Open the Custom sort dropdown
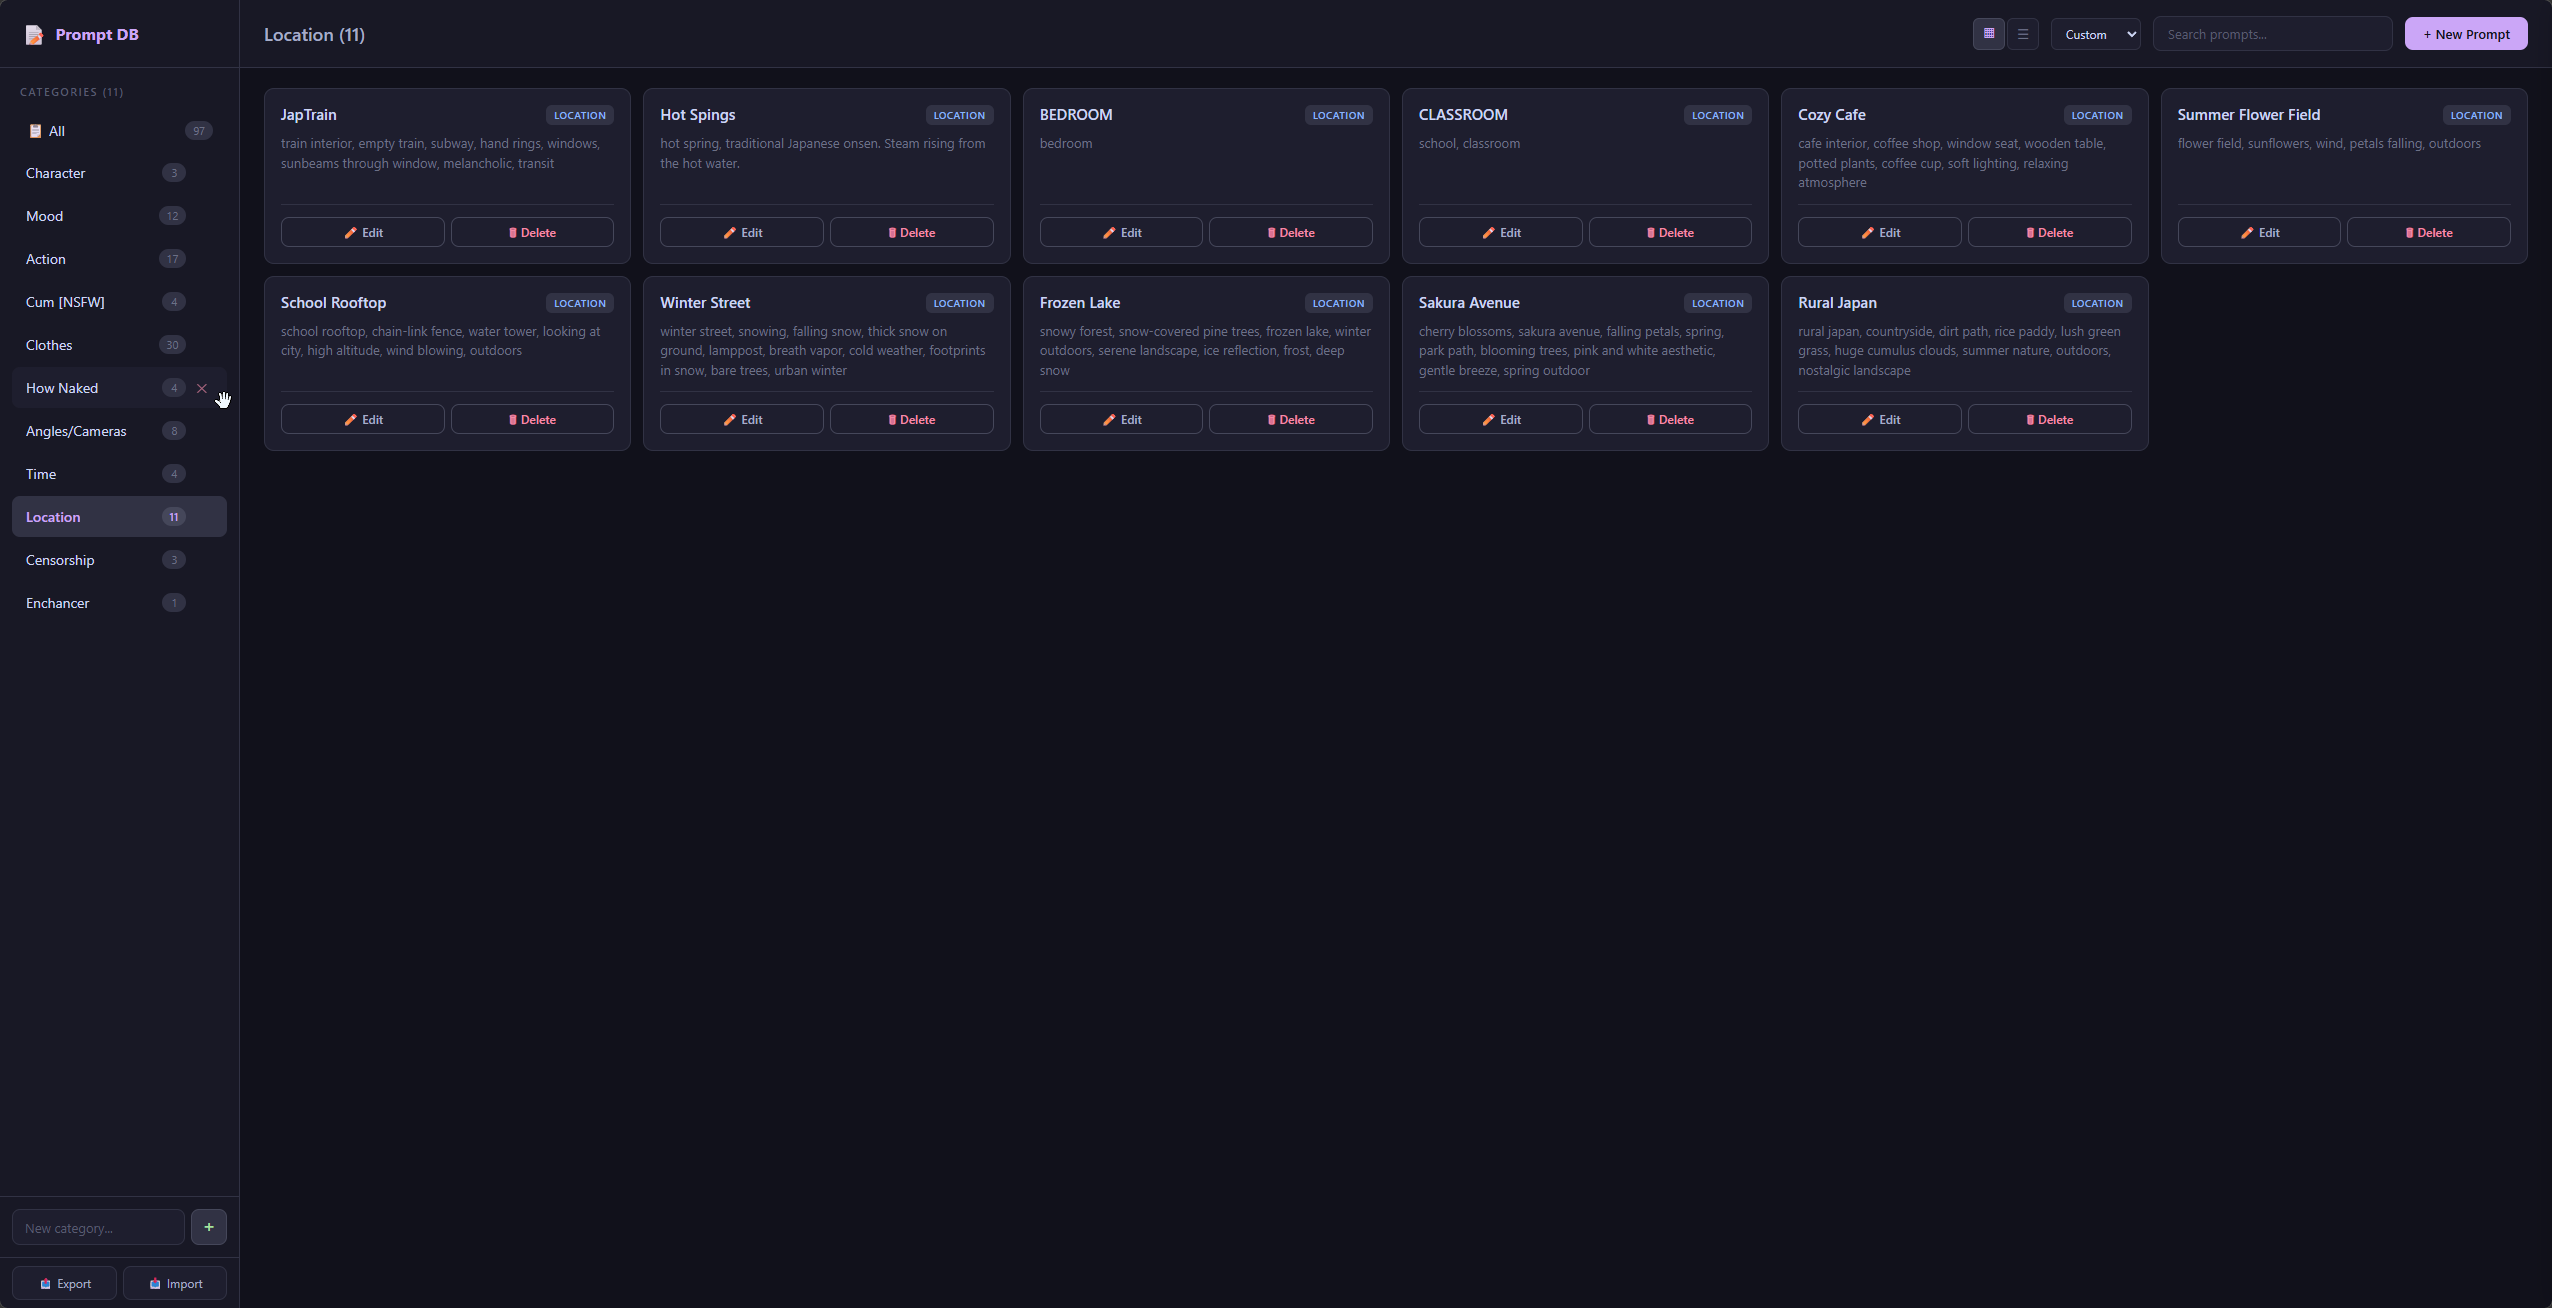This screenshot has height=1308, width=2552. [x=2095, y=34]
